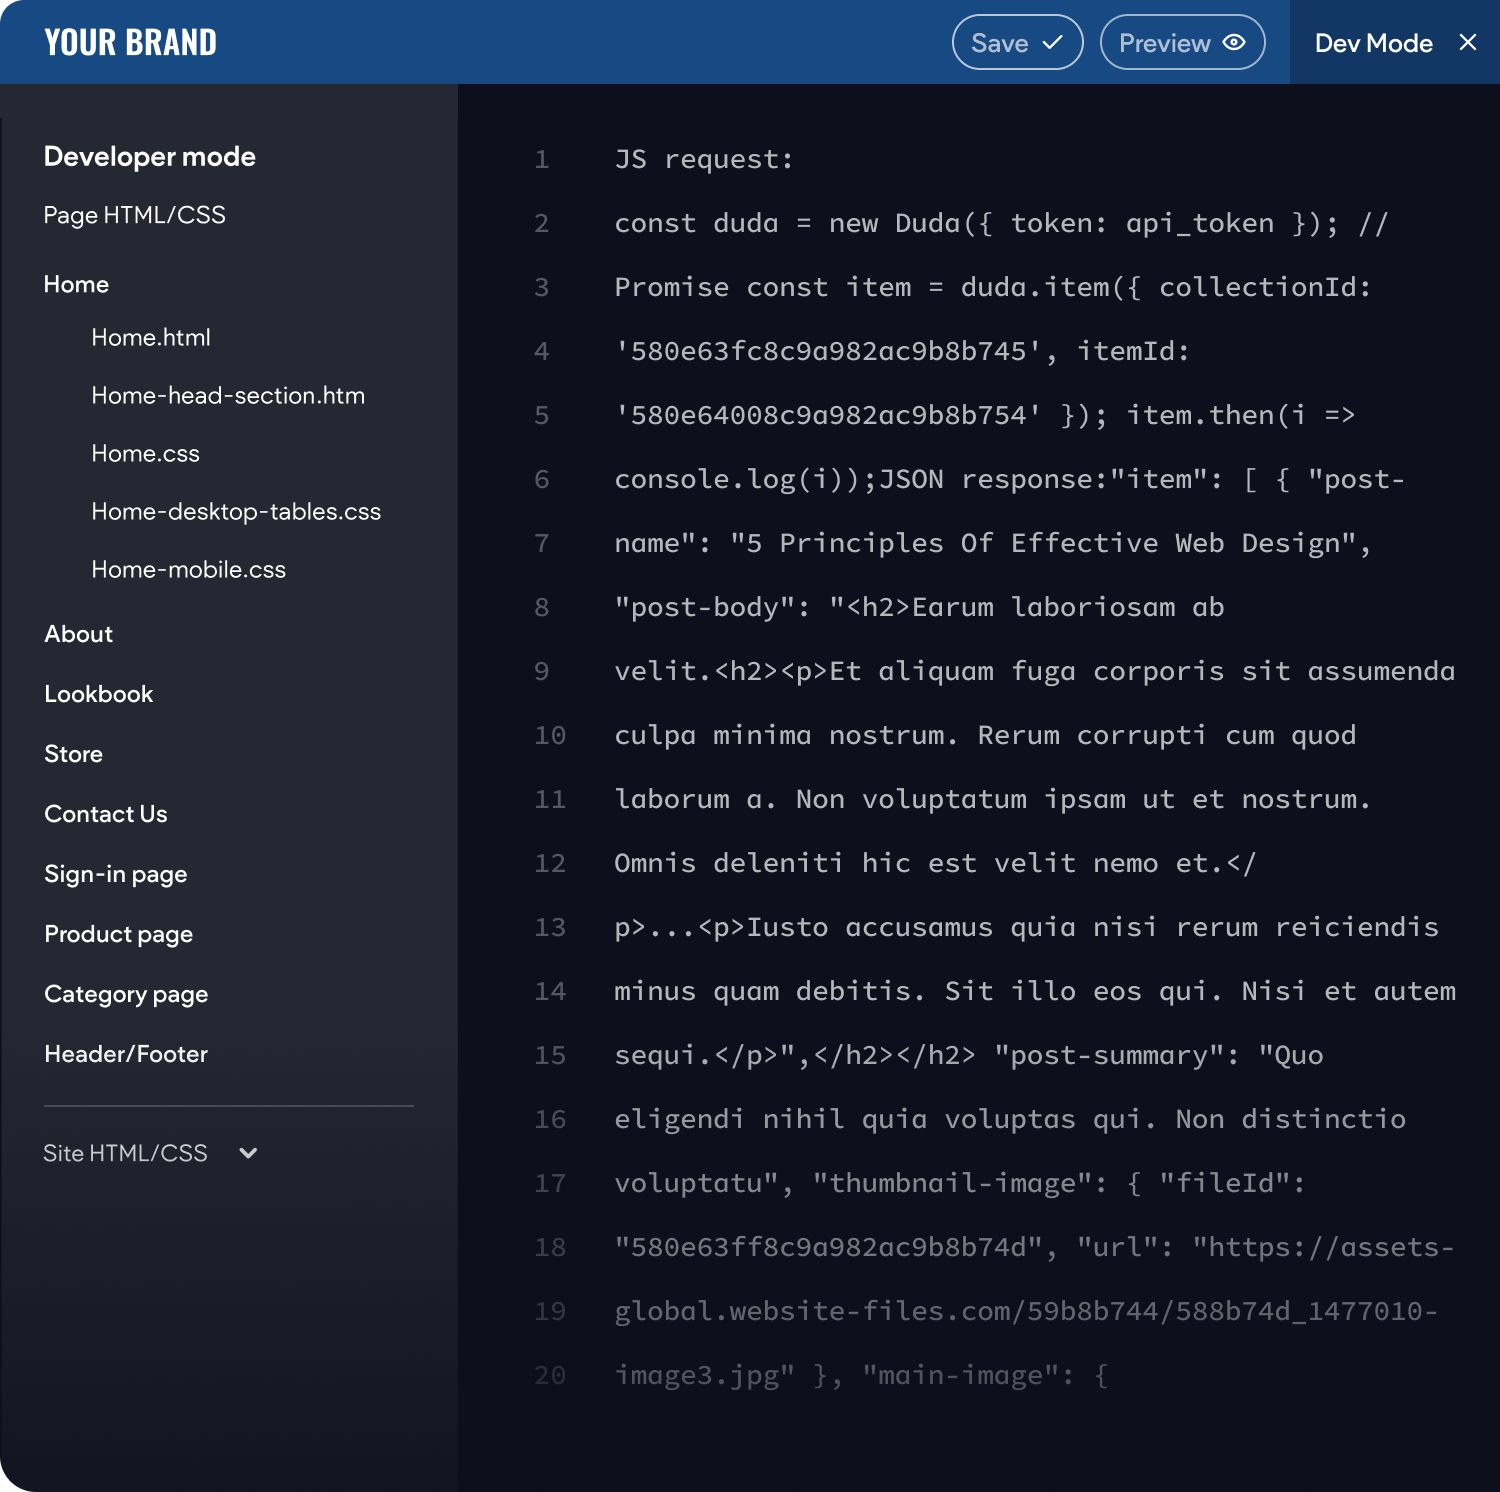Click line 18 with '580e63ff8c9a982ac9b8b74d'
1500x1492 pixels.
point(1035,1247)
